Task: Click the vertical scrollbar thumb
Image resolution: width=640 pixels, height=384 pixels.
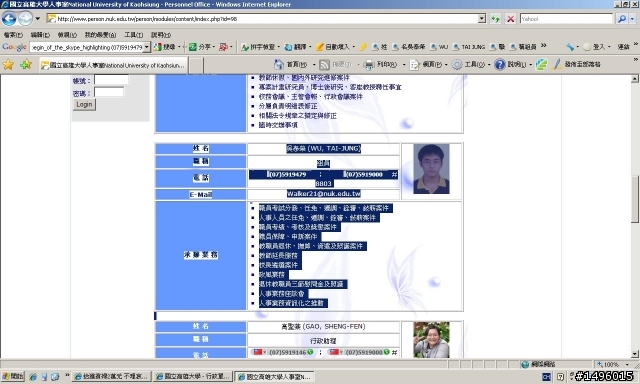Action: [x=635, y=199]
